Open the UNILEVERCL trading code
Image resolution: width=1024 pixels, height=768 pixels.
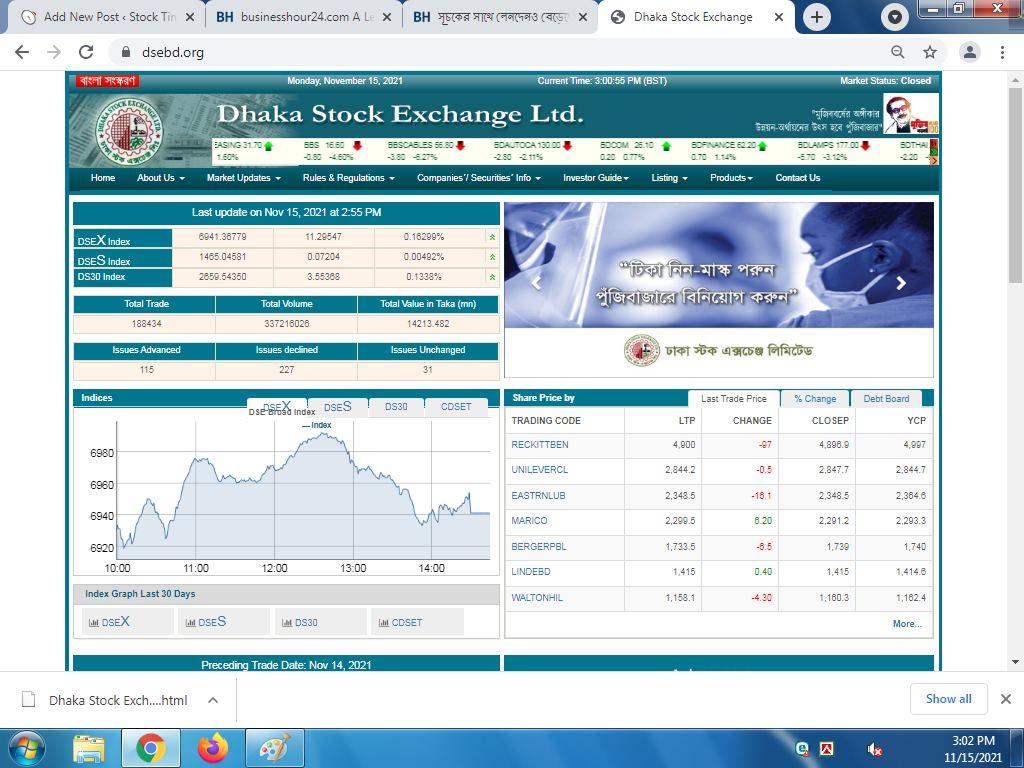click(540, 470)
